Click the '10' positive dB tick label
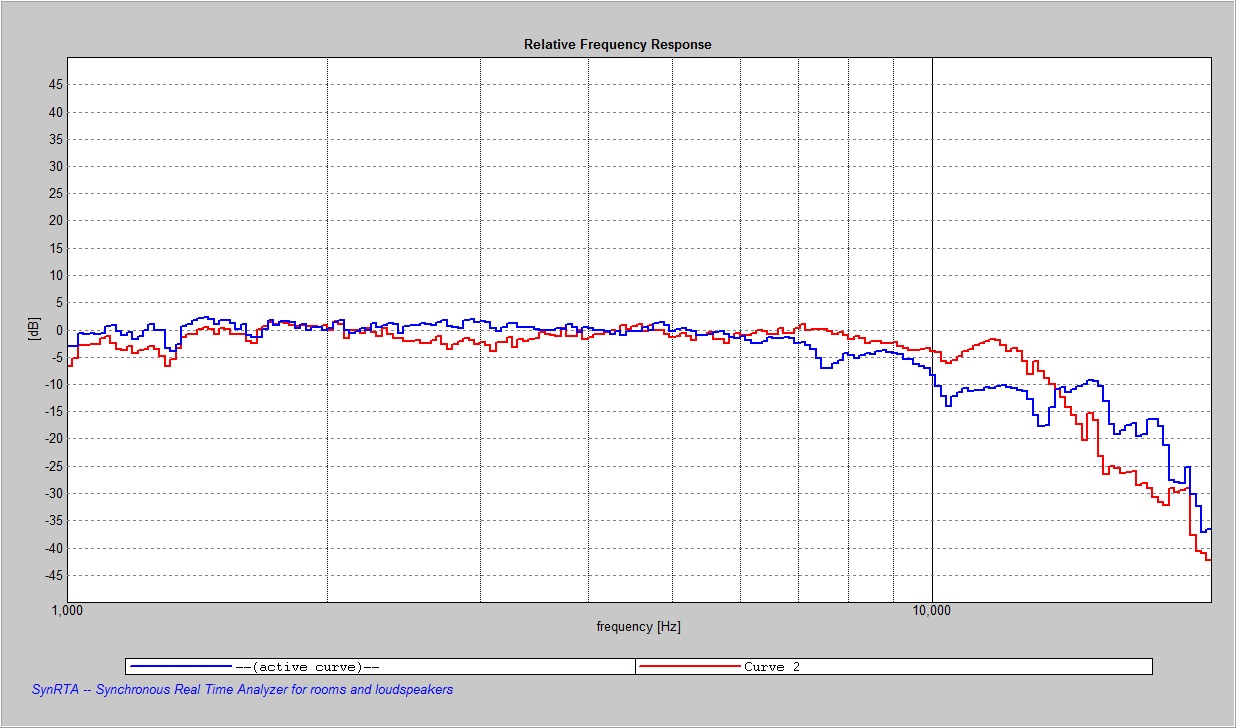 click(x=56, y=276)
